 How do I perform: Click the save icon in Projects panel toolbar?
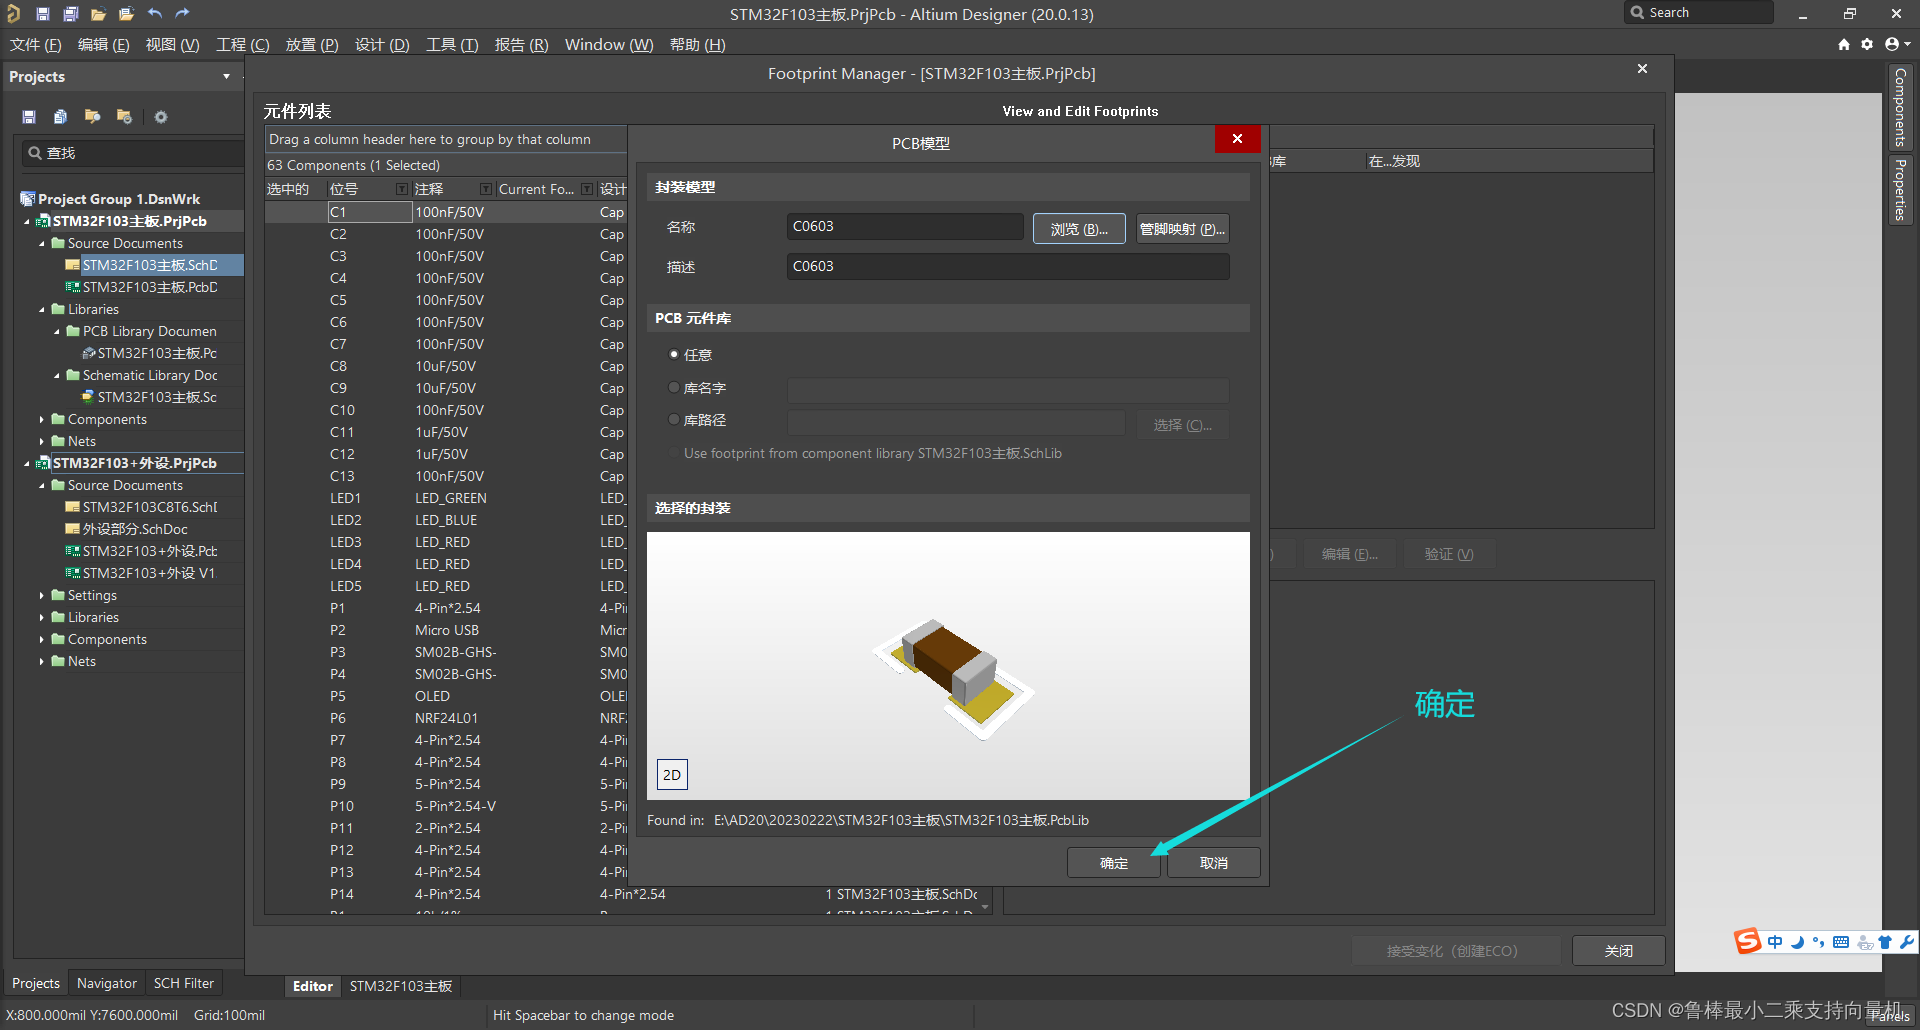[29, 117]
